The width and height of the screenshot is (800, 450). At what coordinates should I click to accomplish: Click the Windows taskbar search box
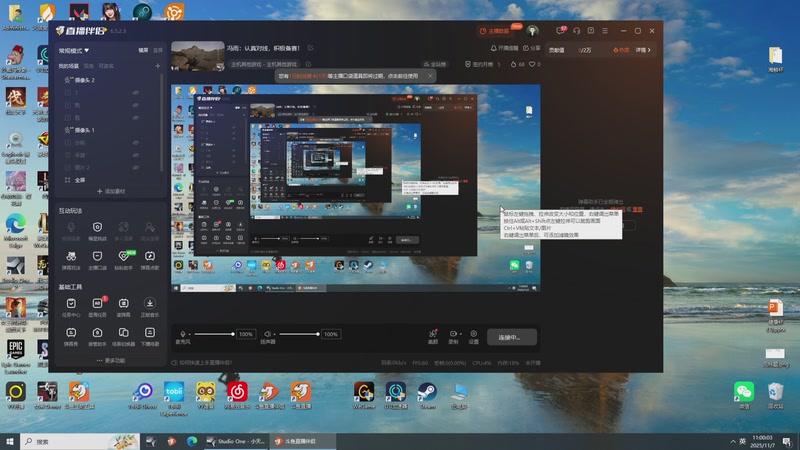80,441
